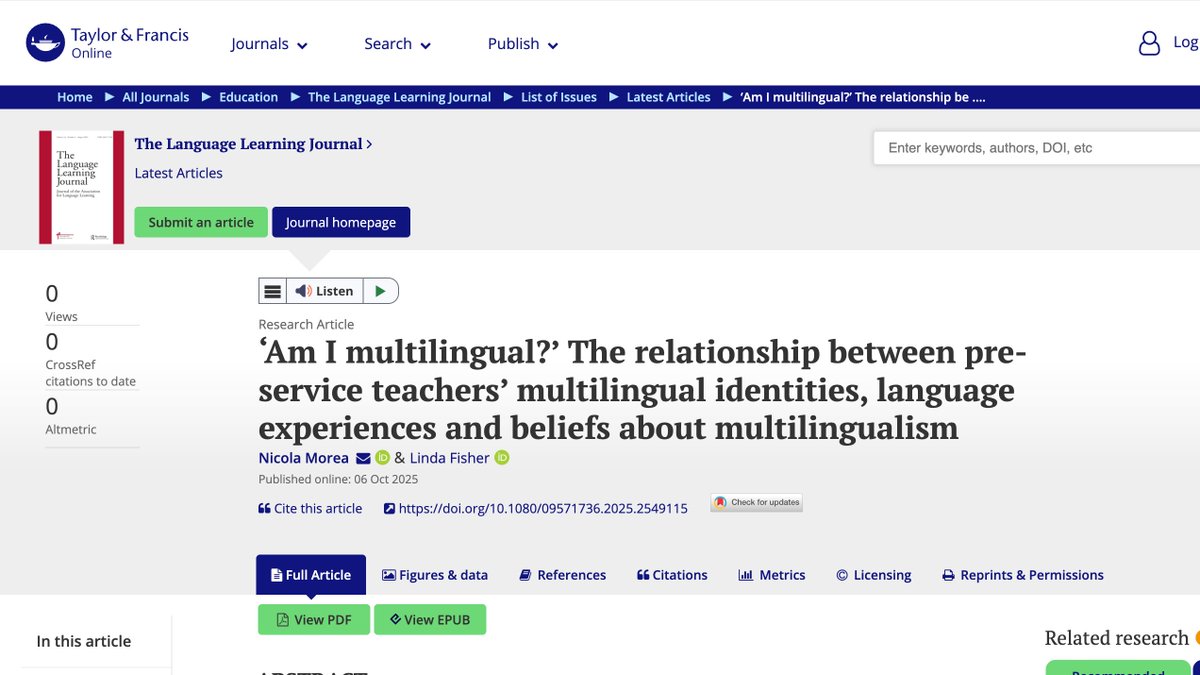Open the article DOI link
This screenshot has height=675, width=1200.
[536, 508]
